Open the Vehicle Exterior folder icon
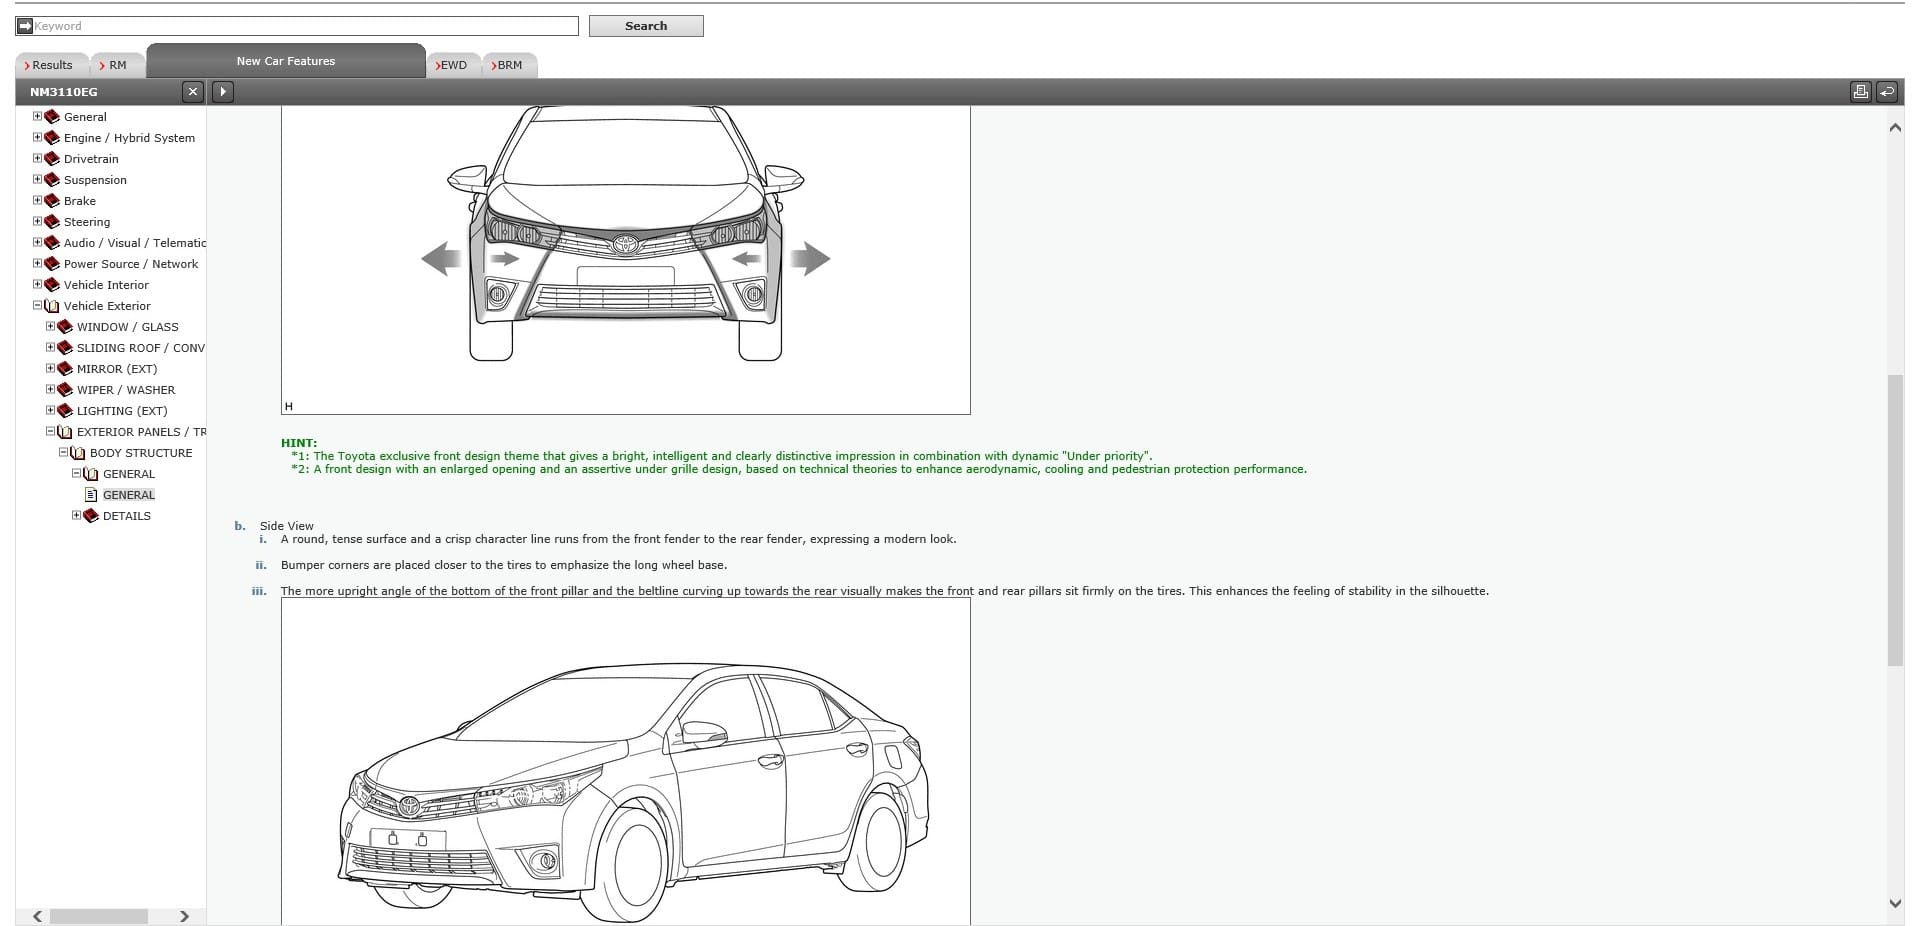Screen dimensions: 1920x926 [52, 306]
